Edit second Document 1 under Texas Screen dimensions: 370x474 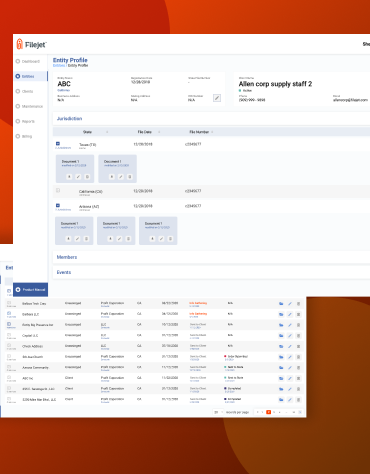click(121, 177)
